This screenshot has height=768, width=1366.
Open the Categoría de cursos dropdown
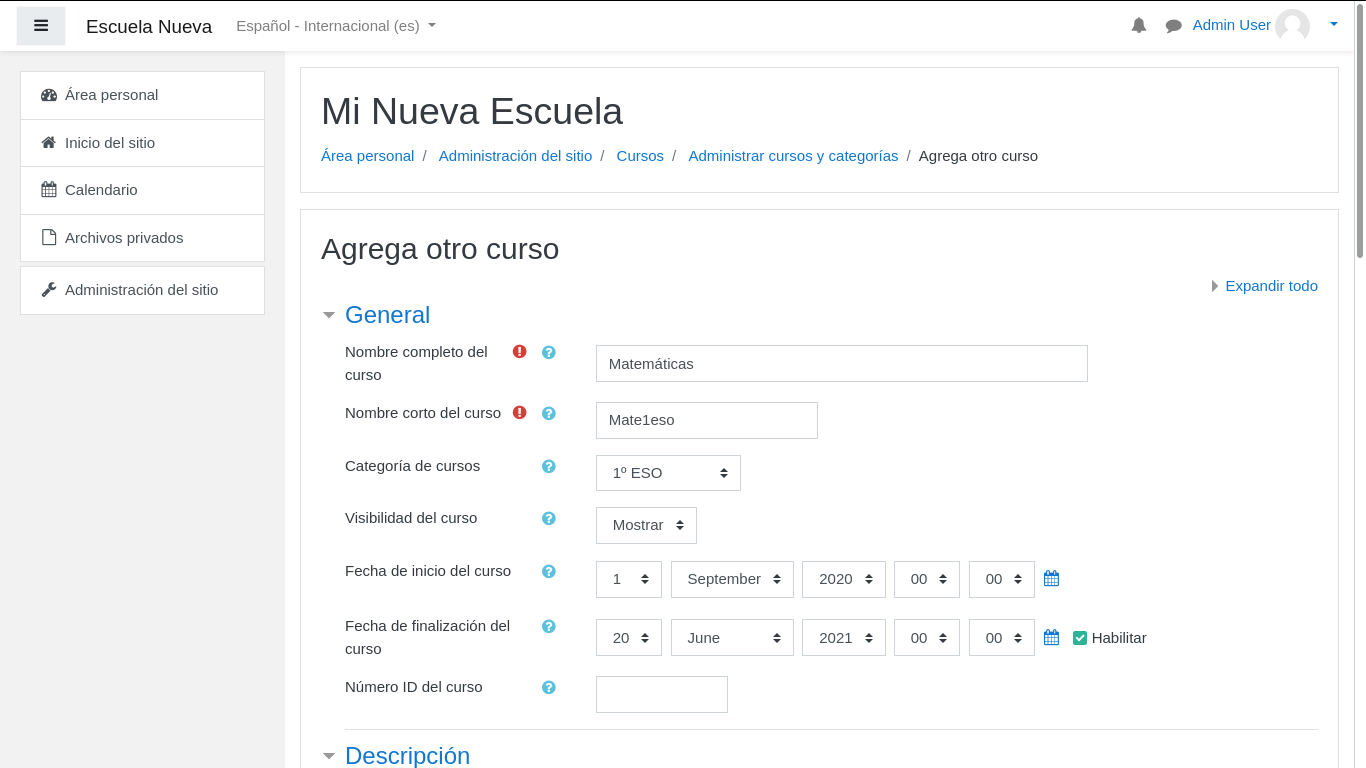(x=668, y=472)
